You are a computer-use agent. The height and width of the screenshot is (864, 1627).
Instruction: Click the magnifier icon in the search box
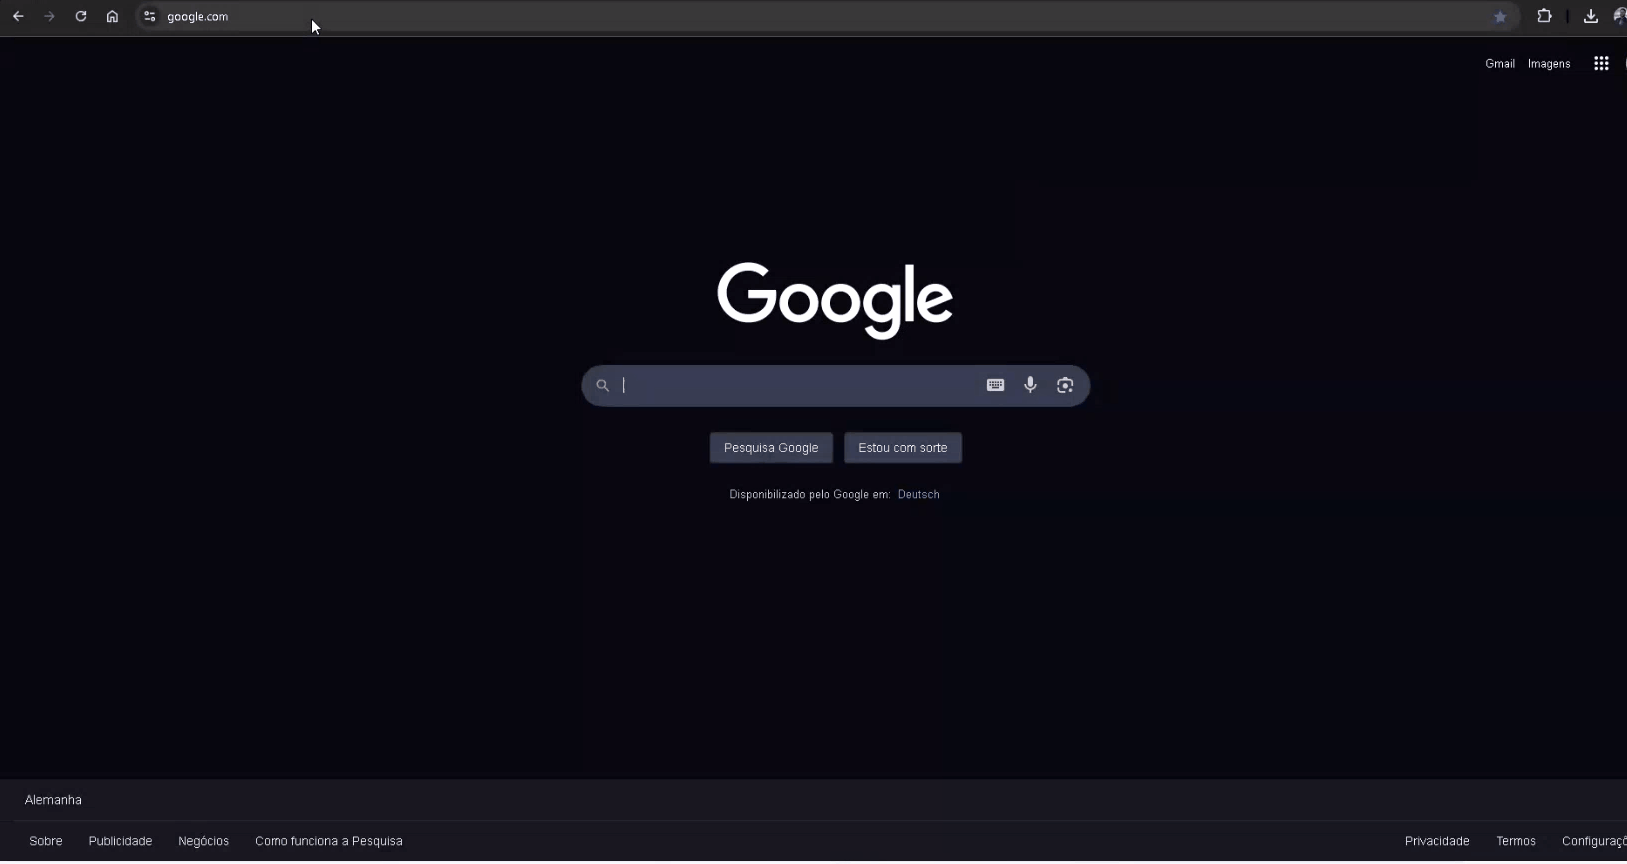602,386
